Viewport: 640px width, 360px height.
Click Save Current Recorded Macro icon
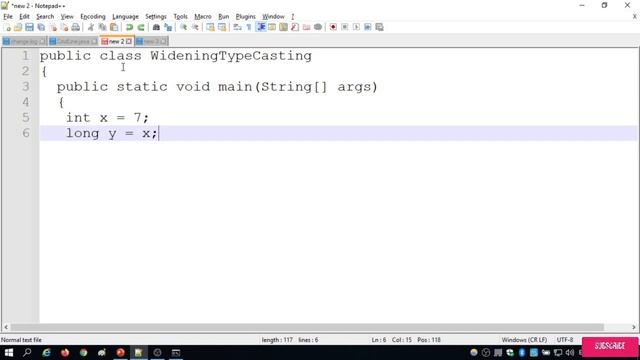(380, 27)
